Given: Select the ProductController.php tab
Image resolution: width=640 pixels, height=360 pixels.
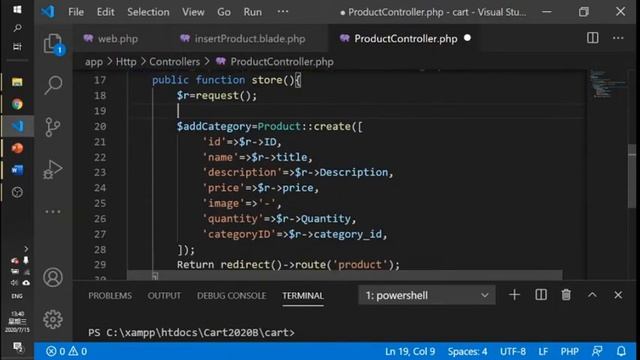Looking at the screenshot, I should [405, 39].
